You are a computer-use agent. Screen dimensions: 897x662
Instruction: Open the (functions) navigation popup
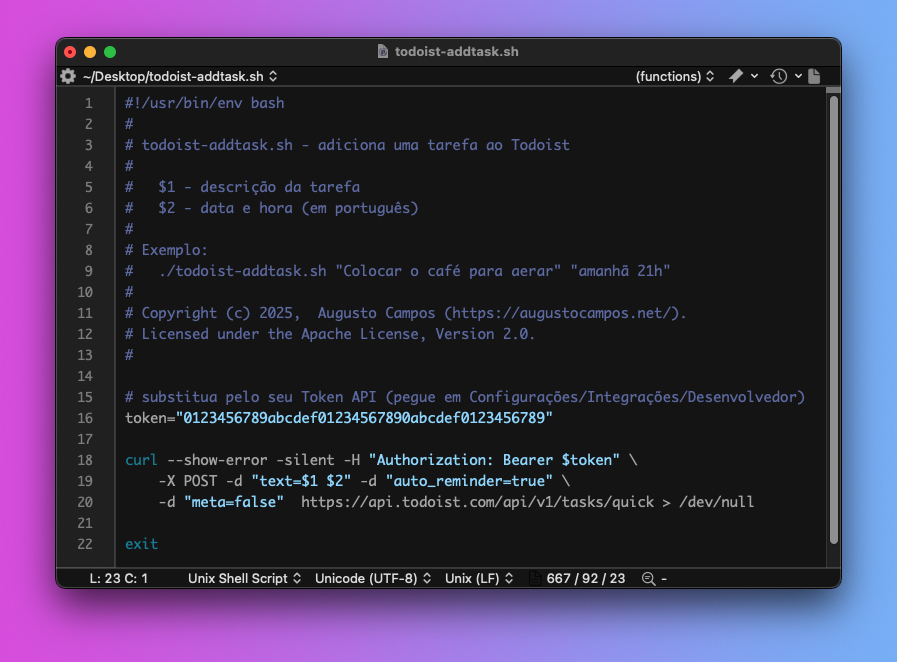pos(674,76)
